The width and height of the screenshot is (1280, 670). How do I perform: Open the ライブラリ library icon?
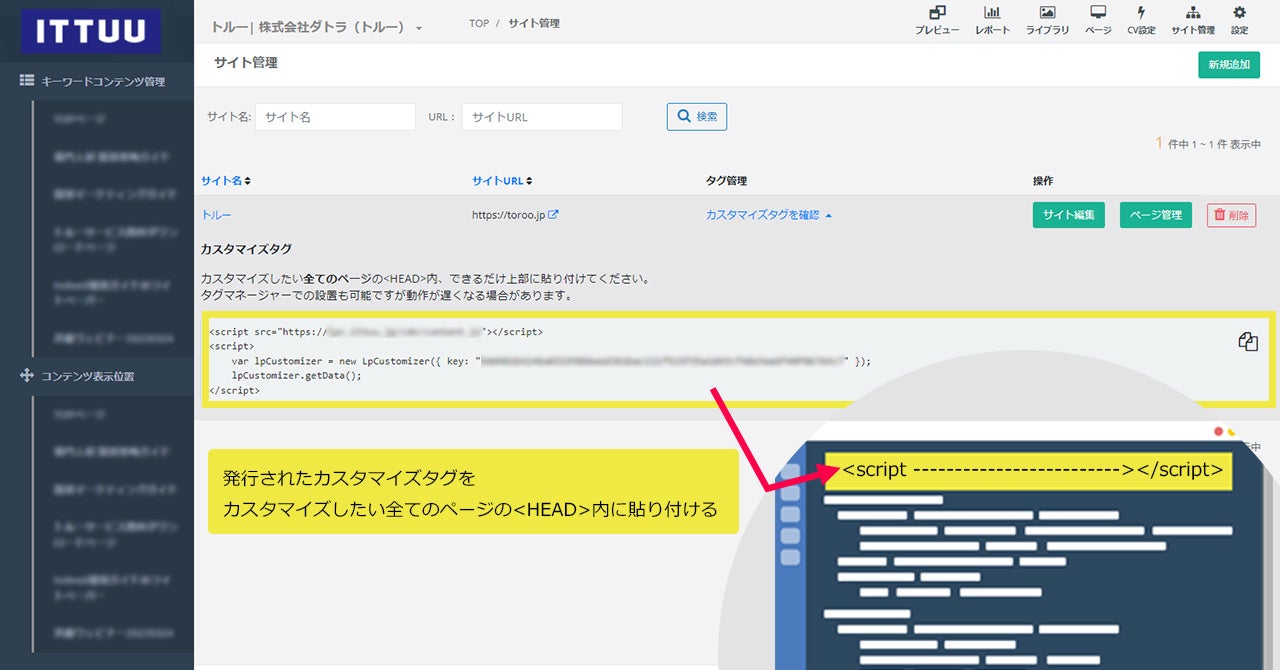(1047, 20)
